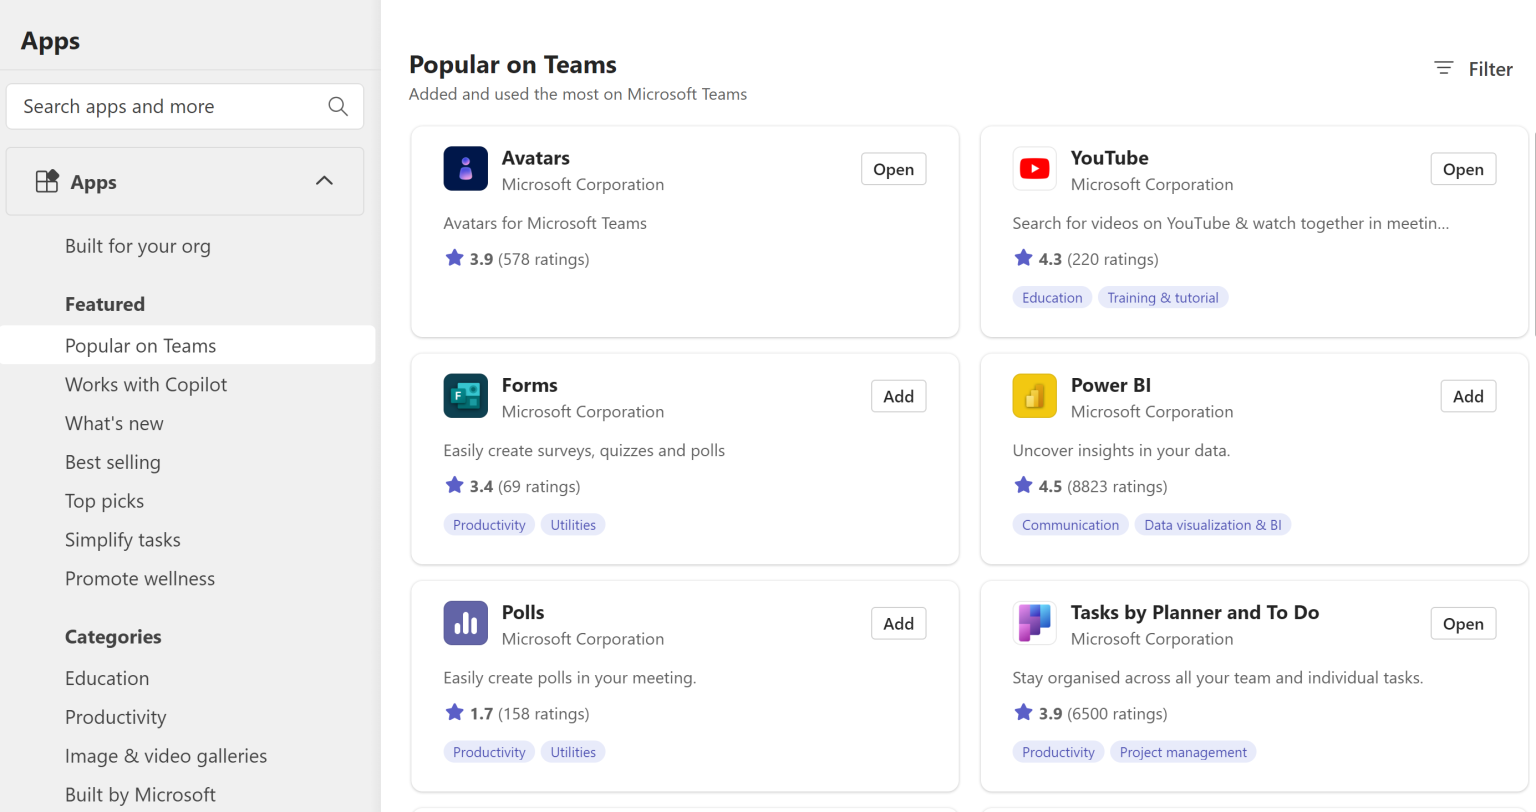Open the Education category
The height and width of the screenshot is (812, 1536).
[x=106, y=678]
